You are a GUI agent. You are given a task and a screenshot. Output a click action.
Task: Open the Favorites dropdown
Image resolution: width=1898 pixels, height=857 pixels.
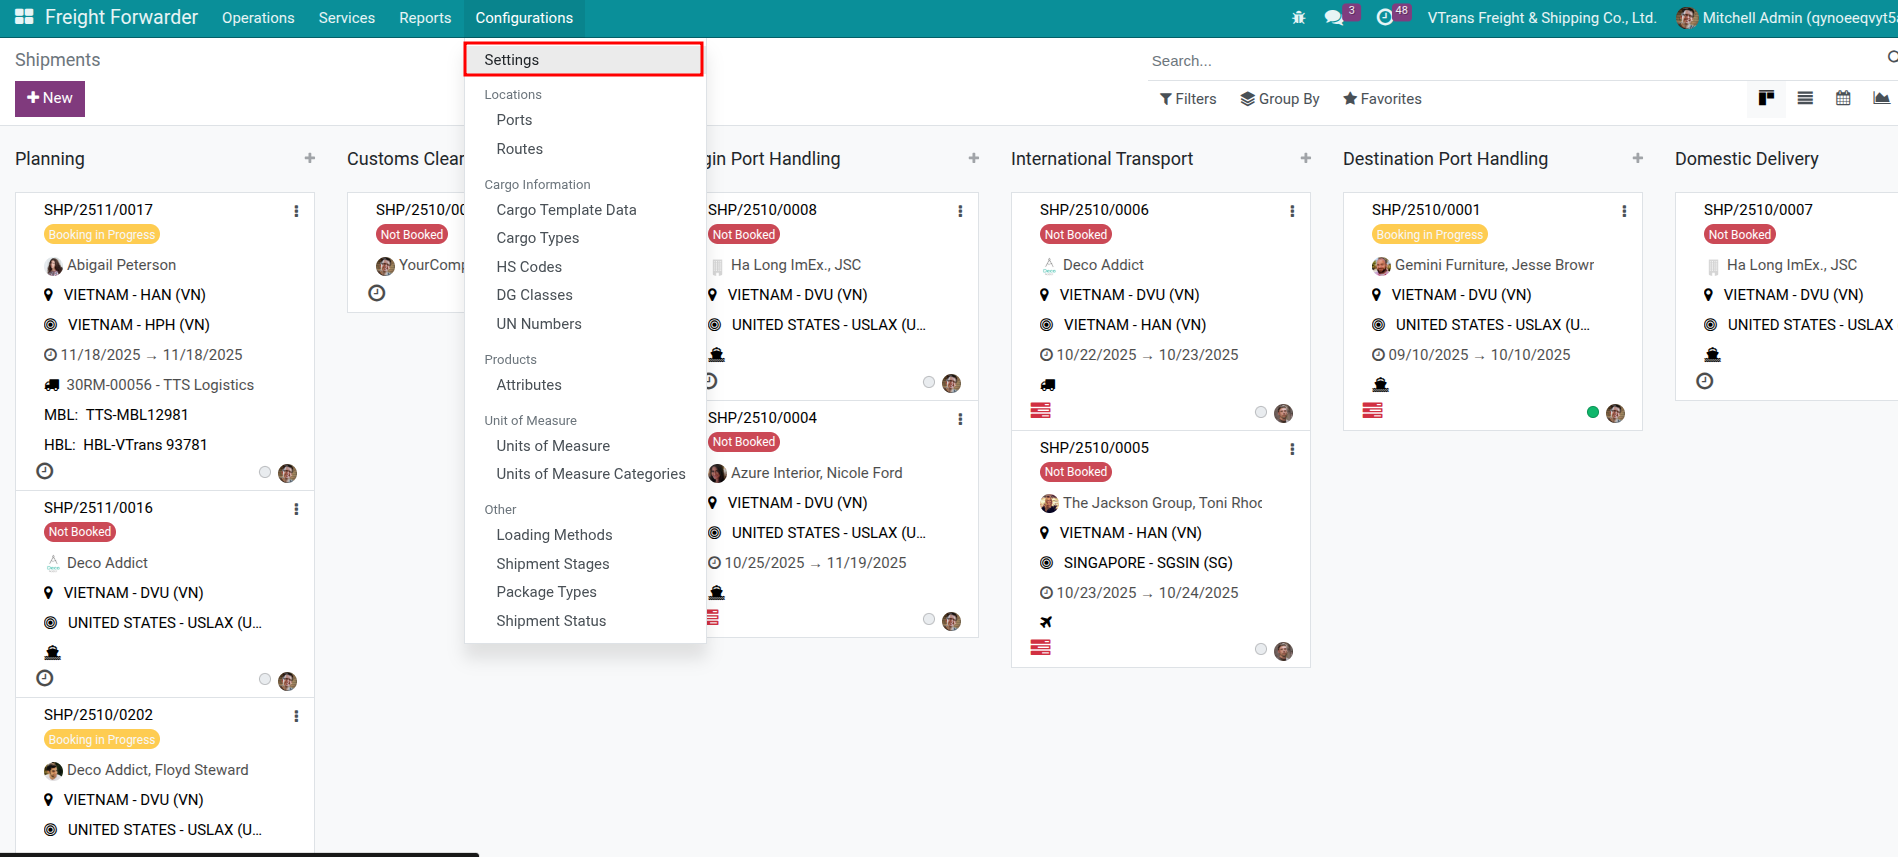1382,99
